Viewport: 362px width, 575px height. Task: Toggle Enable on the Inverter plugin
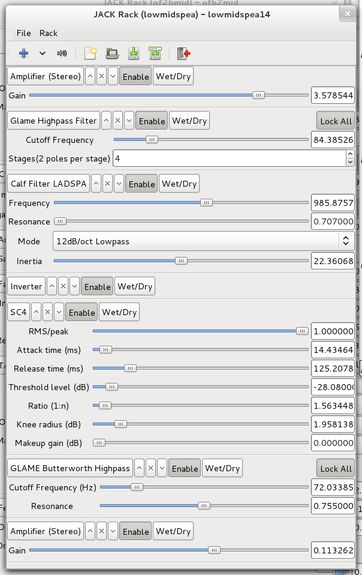98,286
